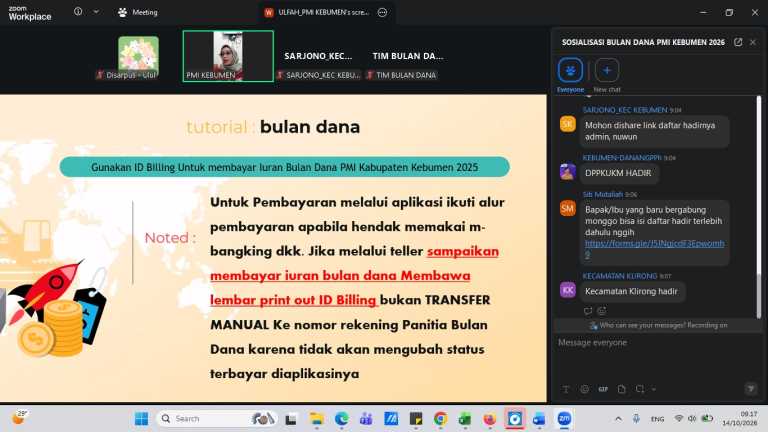Open the weather widget showing 29°
768x432 pixels.
click(20, 417)
